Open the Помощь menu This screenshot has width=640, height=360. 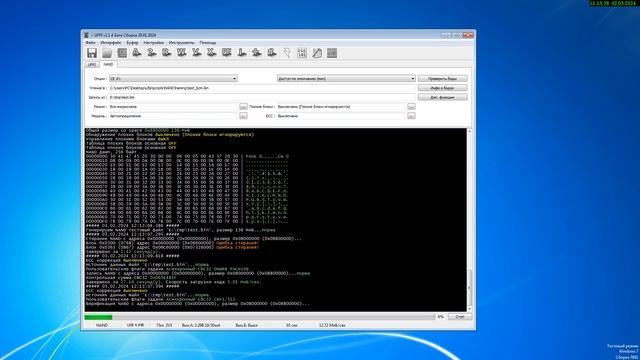pyautogui.click(x=208, y=42)
